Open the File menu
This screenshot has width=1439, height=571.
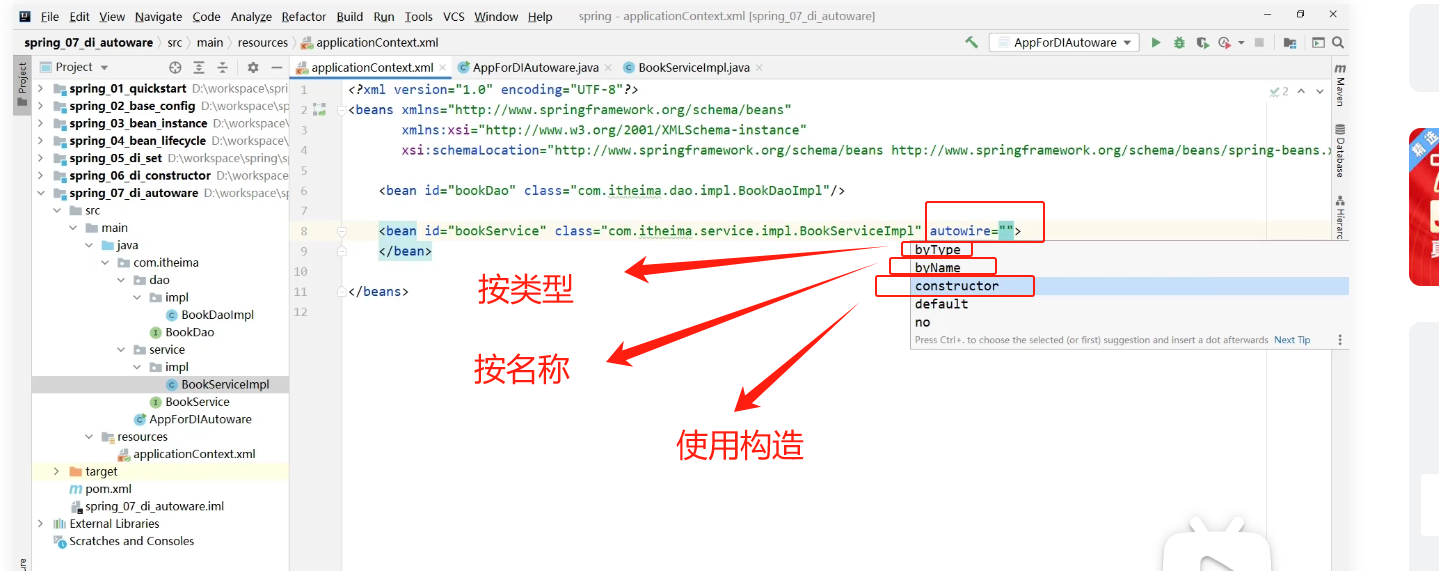50,17
